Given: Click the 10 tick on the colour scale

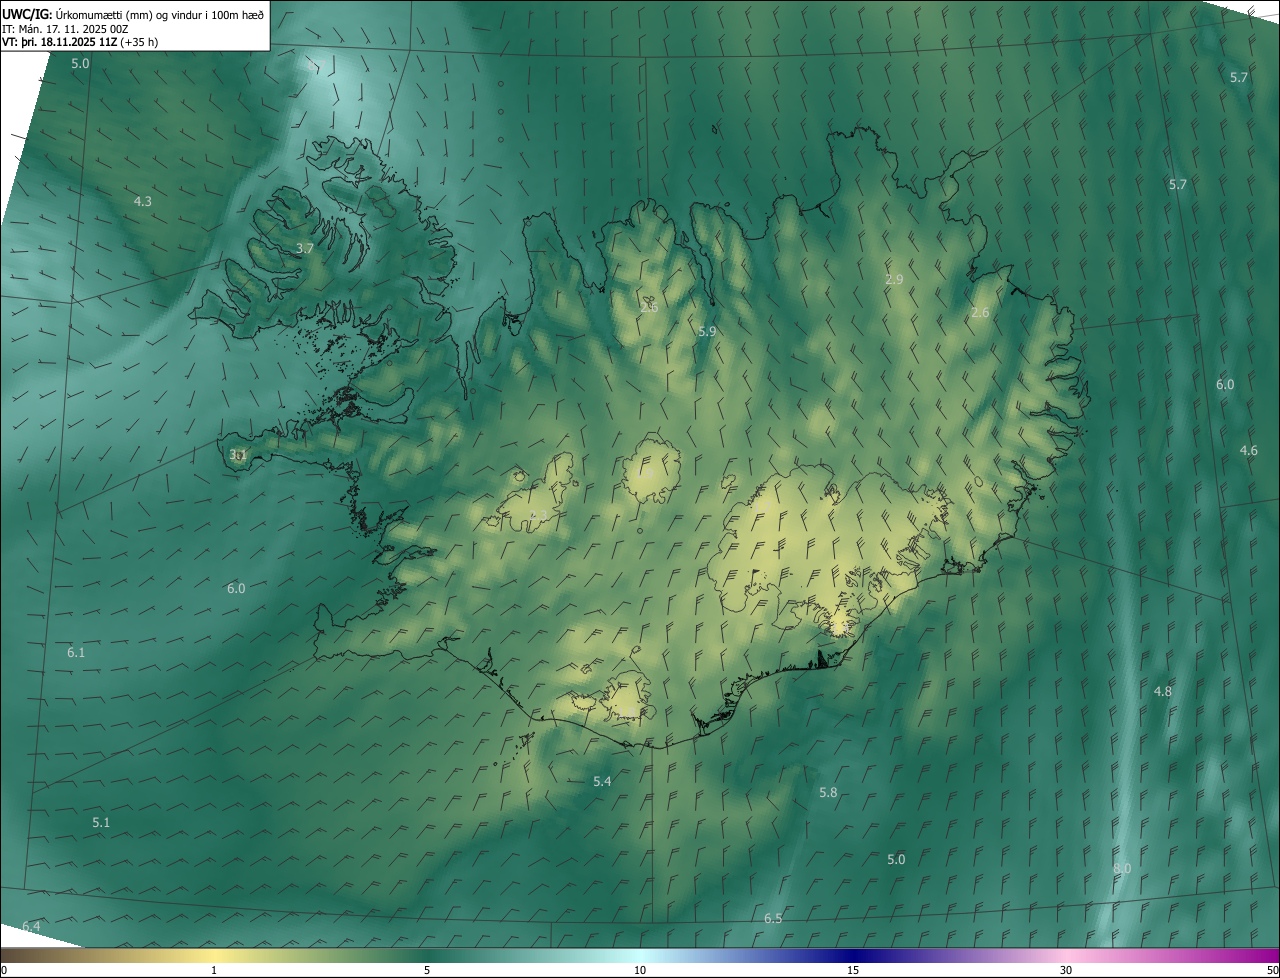Looking at the screenshot, I should pyautogui.click(x=640, y=970).
